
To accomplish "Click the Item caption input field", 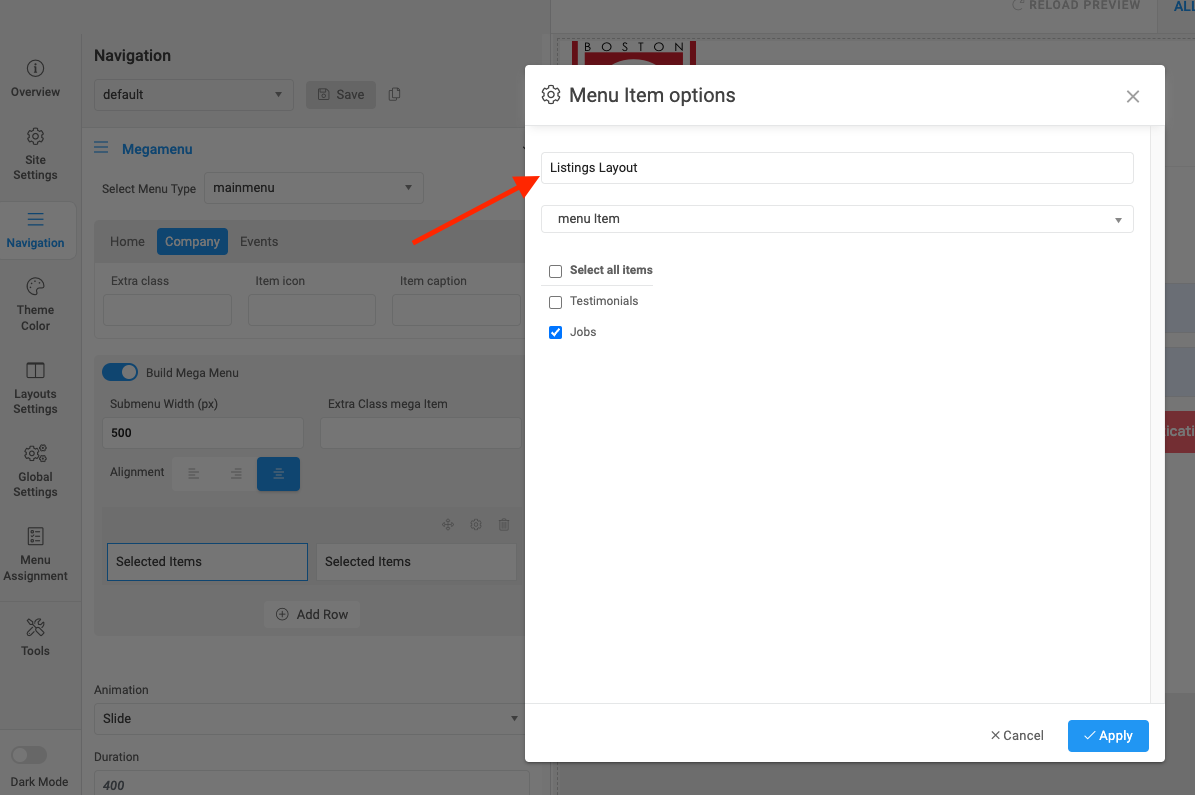I will click(x=456, y=310).
